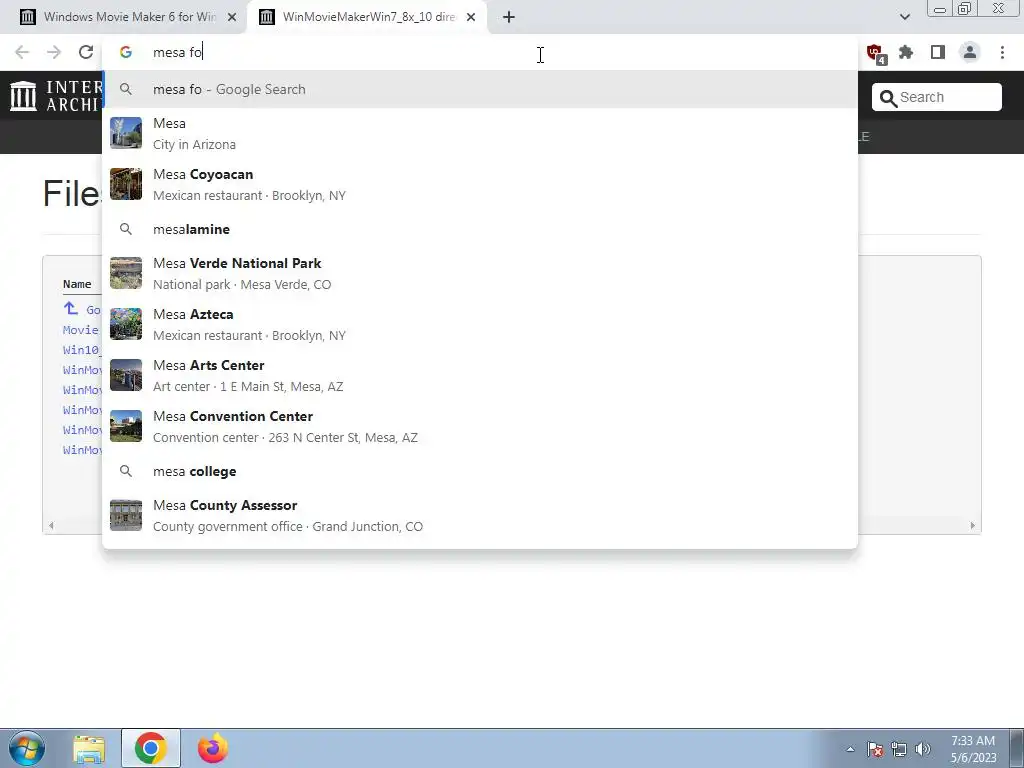Viewport: 1024px width, 768px height.
Task: Open the Chrome profile avatar
Action: tap(970, 52)
